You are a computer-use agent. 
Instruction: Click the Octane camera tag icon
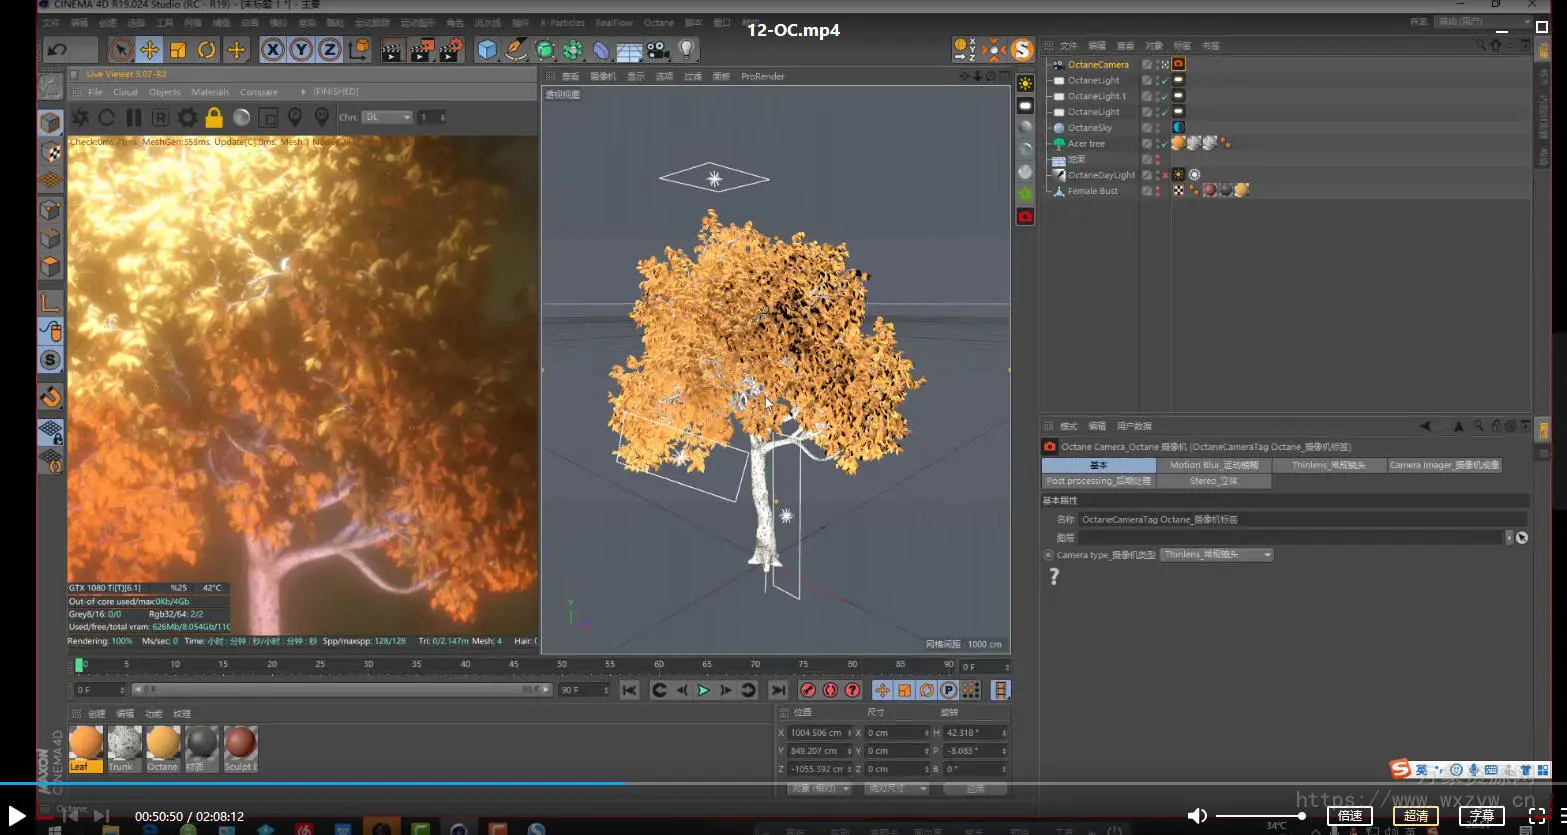click(x=1179, y=64)
